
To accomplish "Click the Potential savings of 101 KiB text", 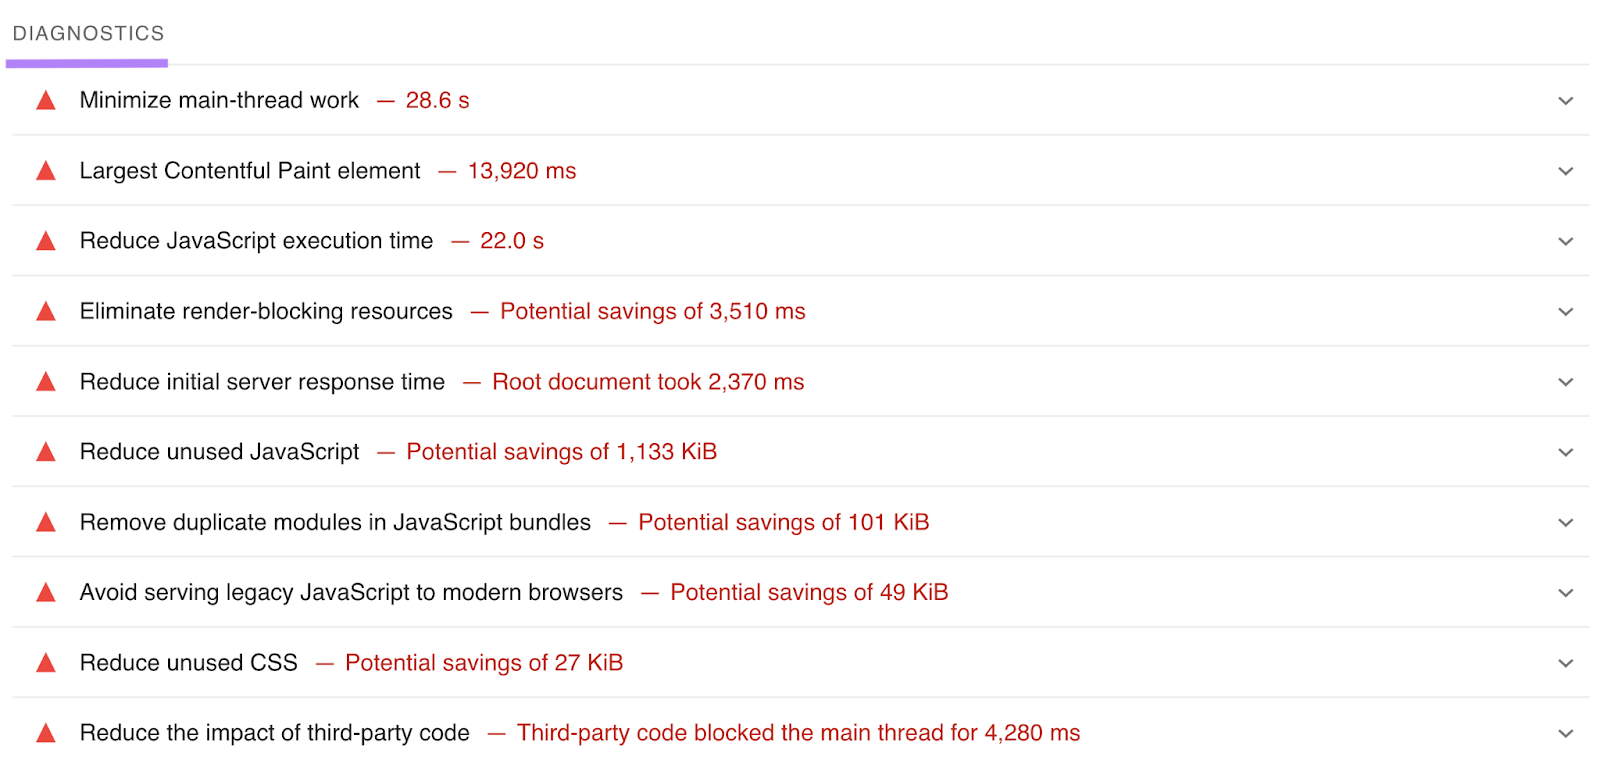I will click(783, 522).
